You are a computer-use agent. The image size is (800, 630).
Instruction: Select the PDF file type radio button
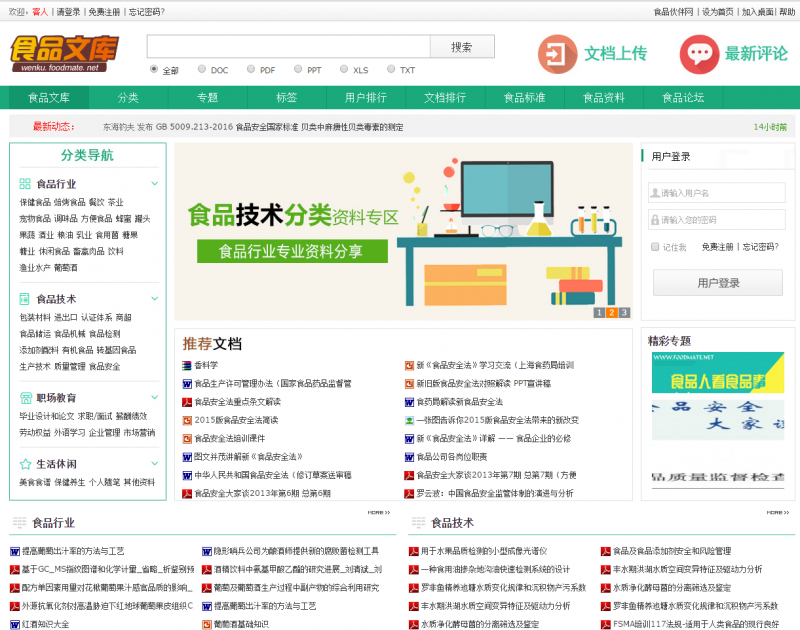pos(250,70)
